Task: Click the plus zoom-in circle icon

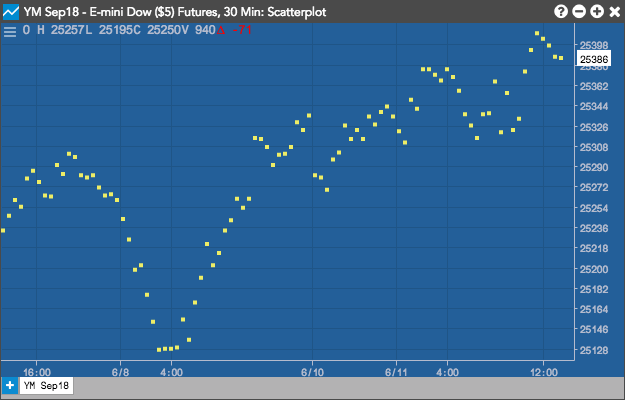Action: (597, 12)
